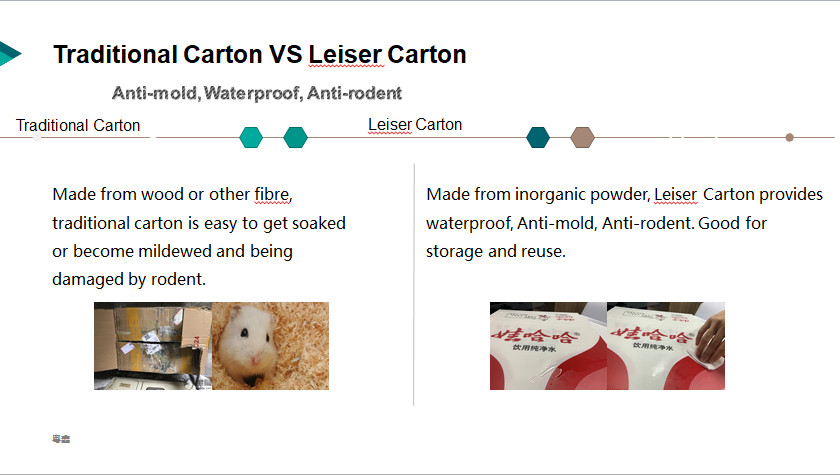840x475 pixels.
Task: Click the underlined word 'fibre' in left paragraph
Action: [272, 194]
